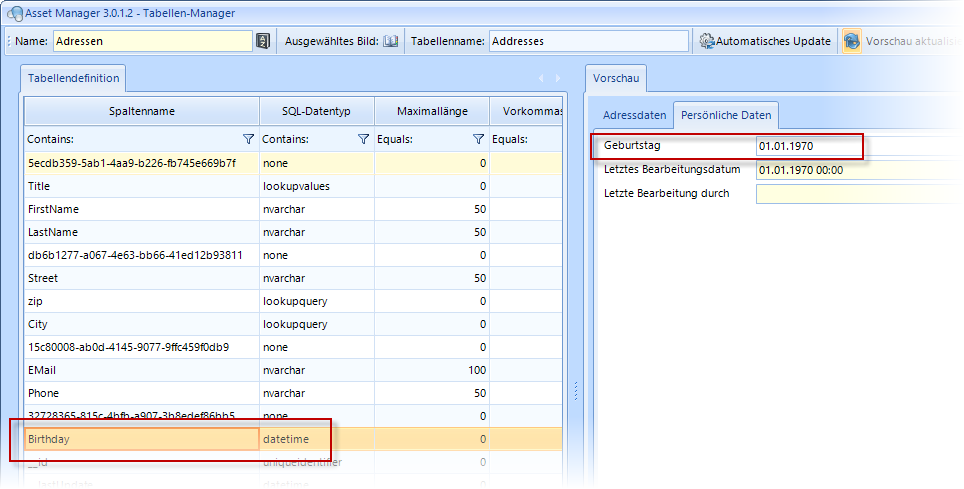Select the zip row
Image resolution: width=964 pixels, height=489 pixels.
tap(293, 301)
